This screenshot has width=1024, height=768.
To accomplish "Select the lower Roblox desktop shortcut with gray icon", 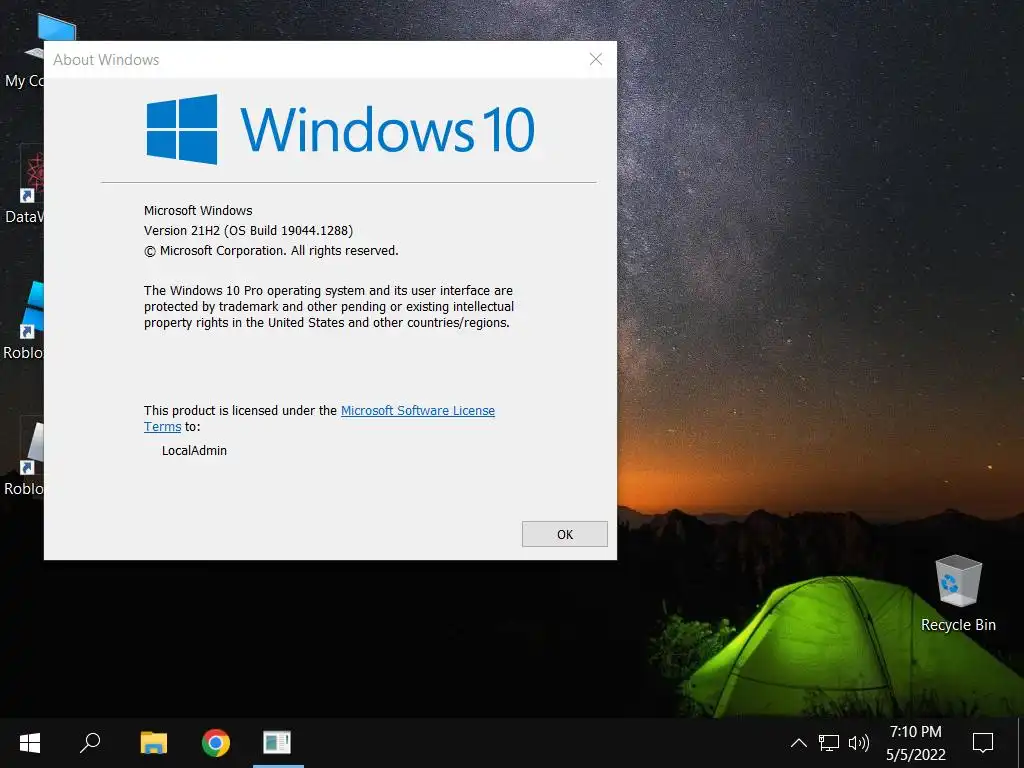I will [24, 458].
